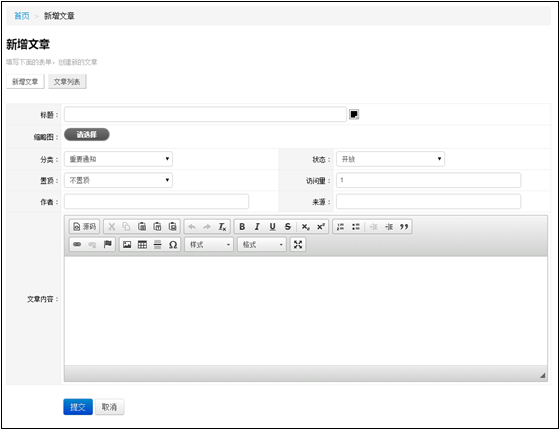The width and height of the screenshot is (560, 430).
Task: Apply underline formatting in the editor toolbar
Action: click(x=272, y=226)
